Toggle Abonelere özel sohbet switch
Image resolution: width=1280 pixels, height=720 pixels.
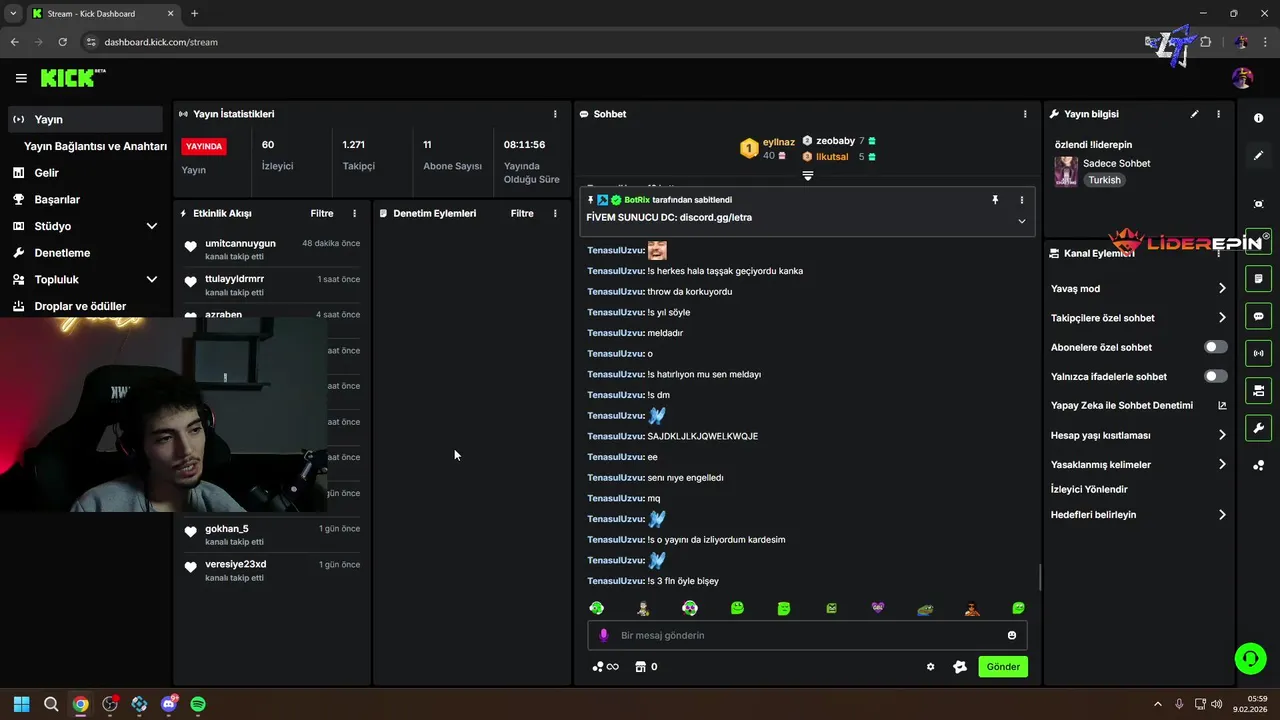pyautogui.click(x=1216, y=347)
